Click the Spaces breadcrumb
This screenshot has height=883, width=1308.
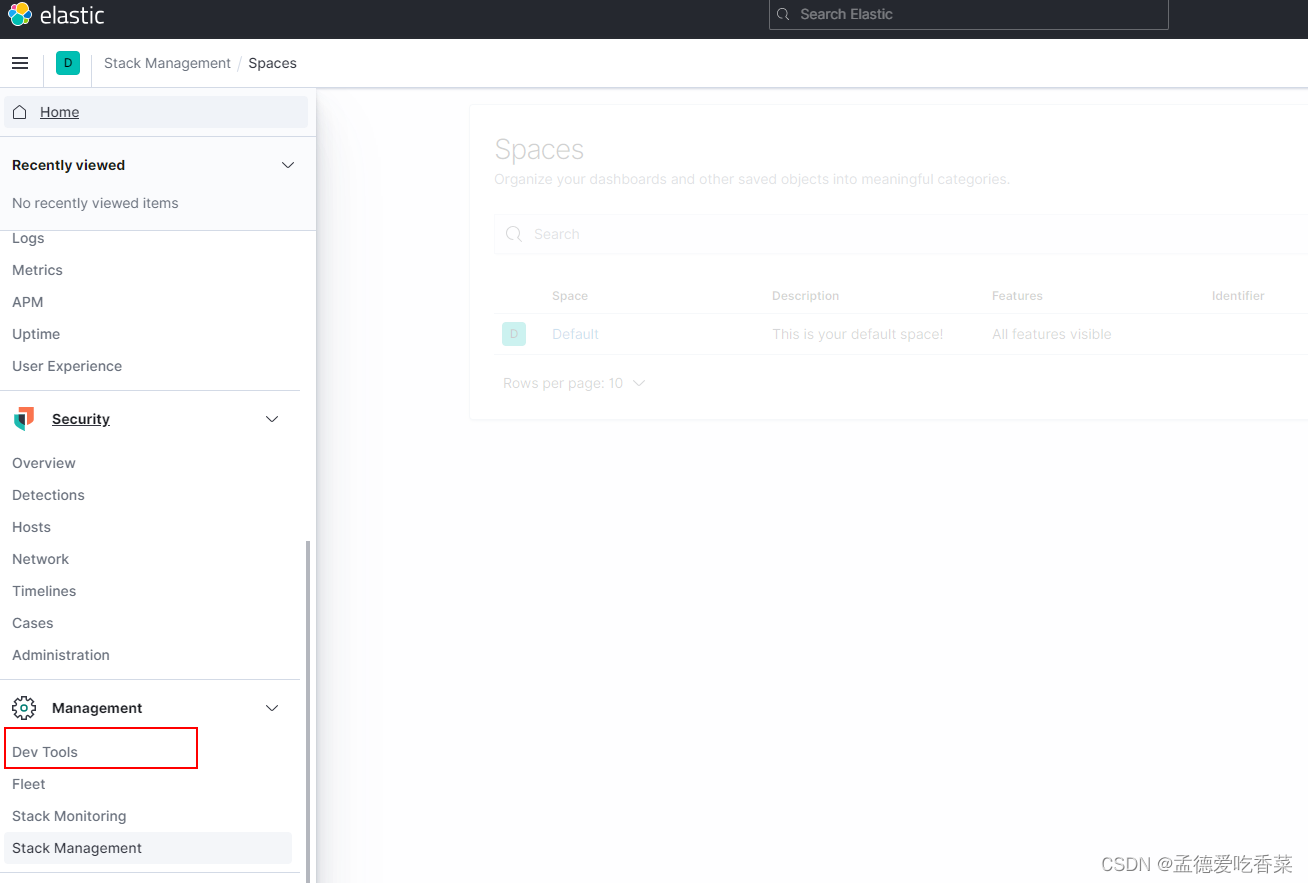pos(272,63)
